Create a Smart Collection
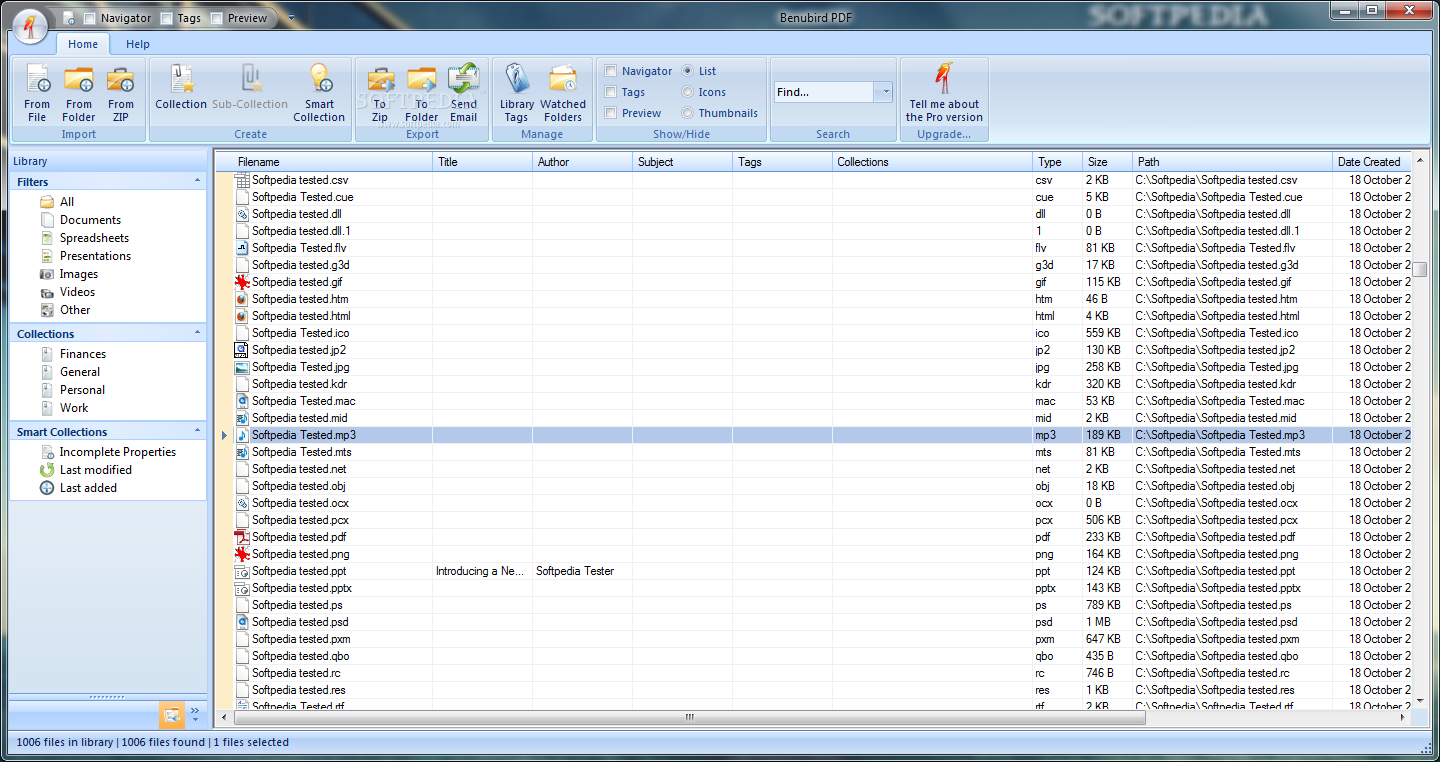The image size is (1440, 762). (319, 93)
